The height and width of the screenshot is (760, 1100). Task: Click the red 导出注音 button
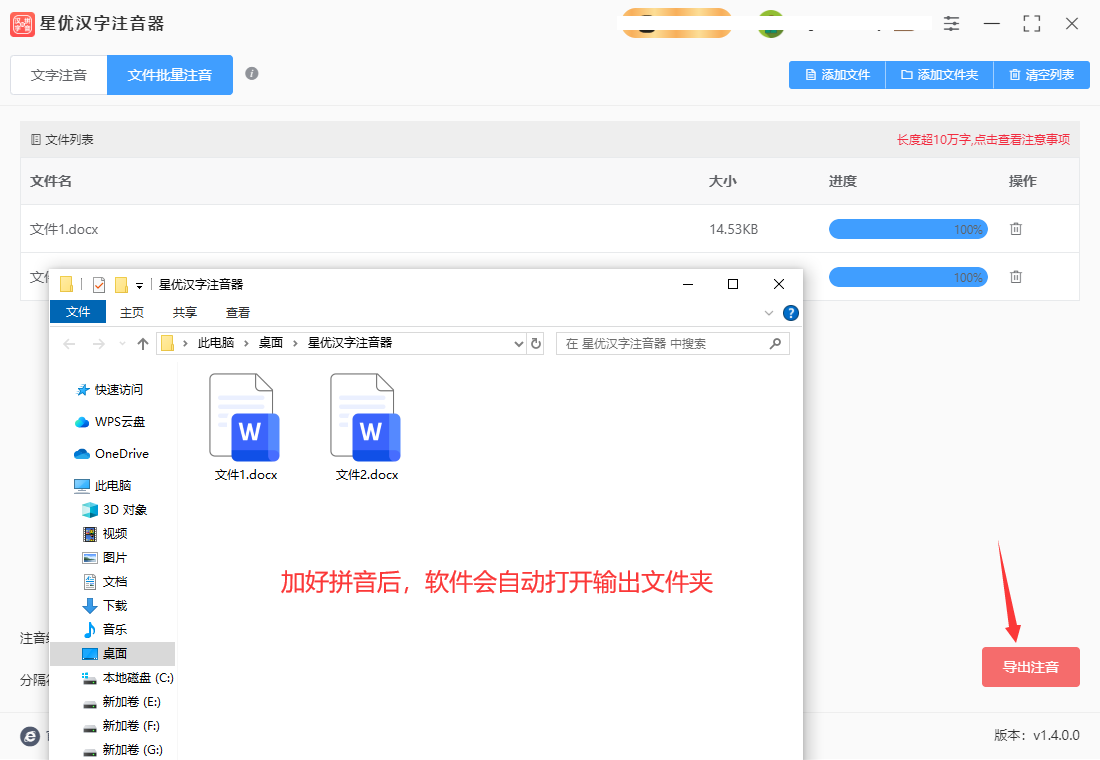click(x=1031, y=667)
